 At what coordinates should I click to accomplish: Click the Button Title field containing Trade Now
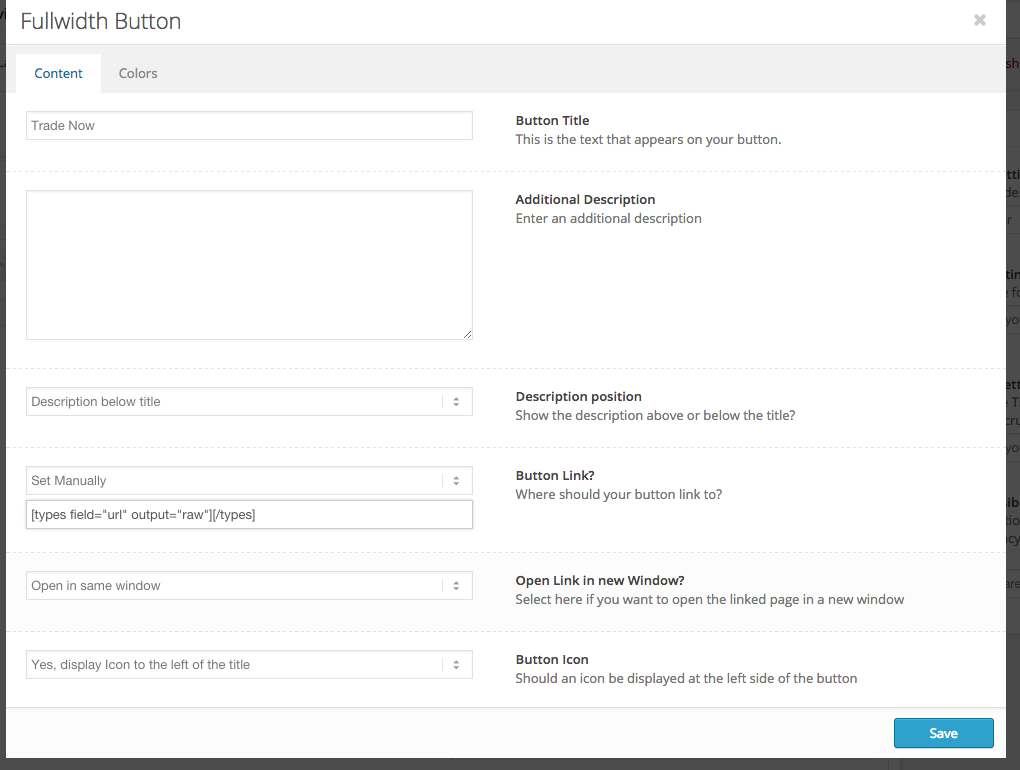(249, 125)
